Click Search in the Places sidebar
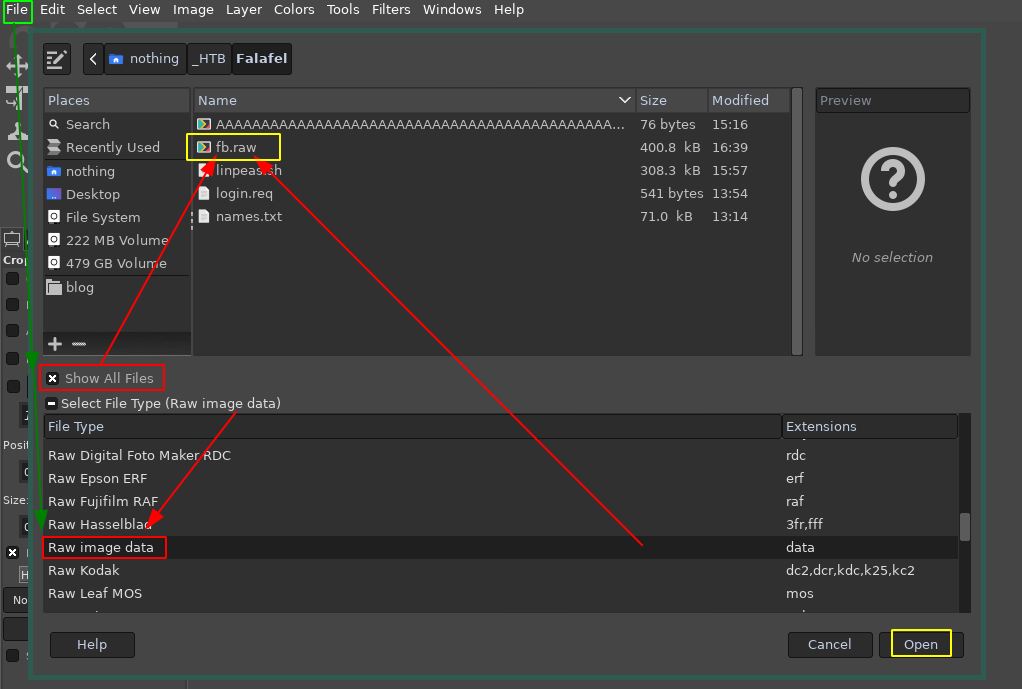1022x689 pixels. coord(87,124)
